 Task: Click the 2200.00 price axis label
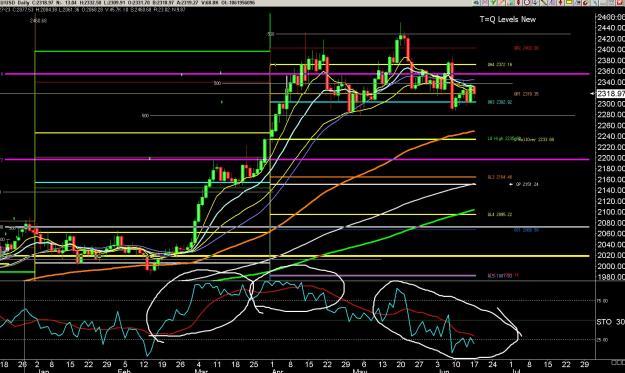pos(611,158)
